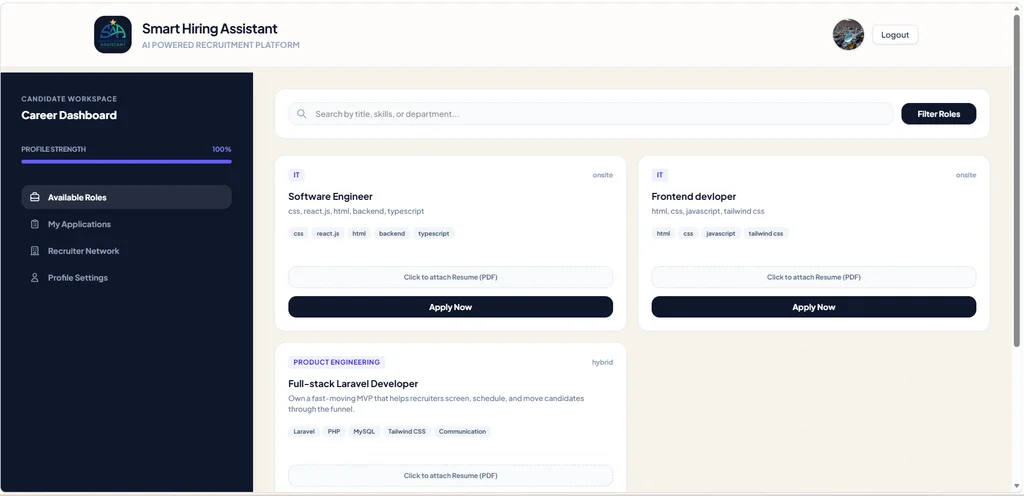The width and height of the screenshot is (1024, 496).
Task: Click the MySQL skill tag
Action: click(x=364, y=431)
